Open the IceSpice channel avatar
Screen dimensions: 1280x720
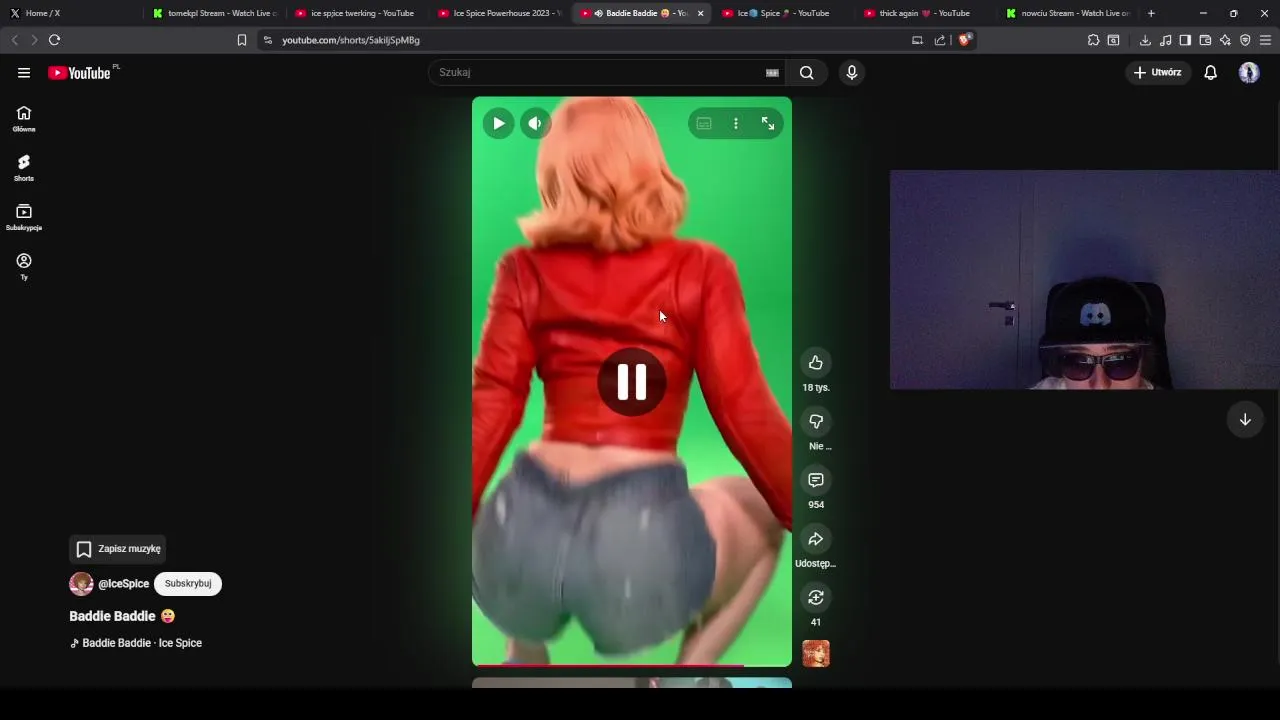(x=81, y=584)
